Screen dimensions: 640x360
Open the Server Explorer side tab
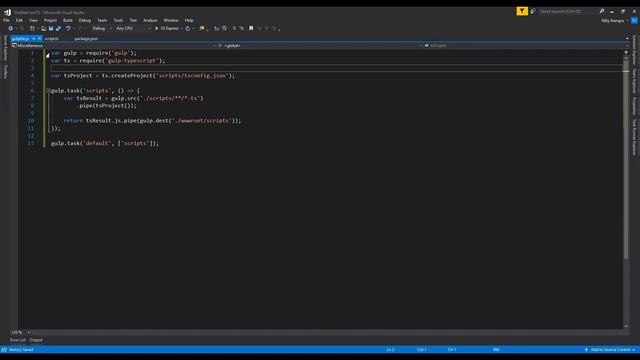[5, 48]
